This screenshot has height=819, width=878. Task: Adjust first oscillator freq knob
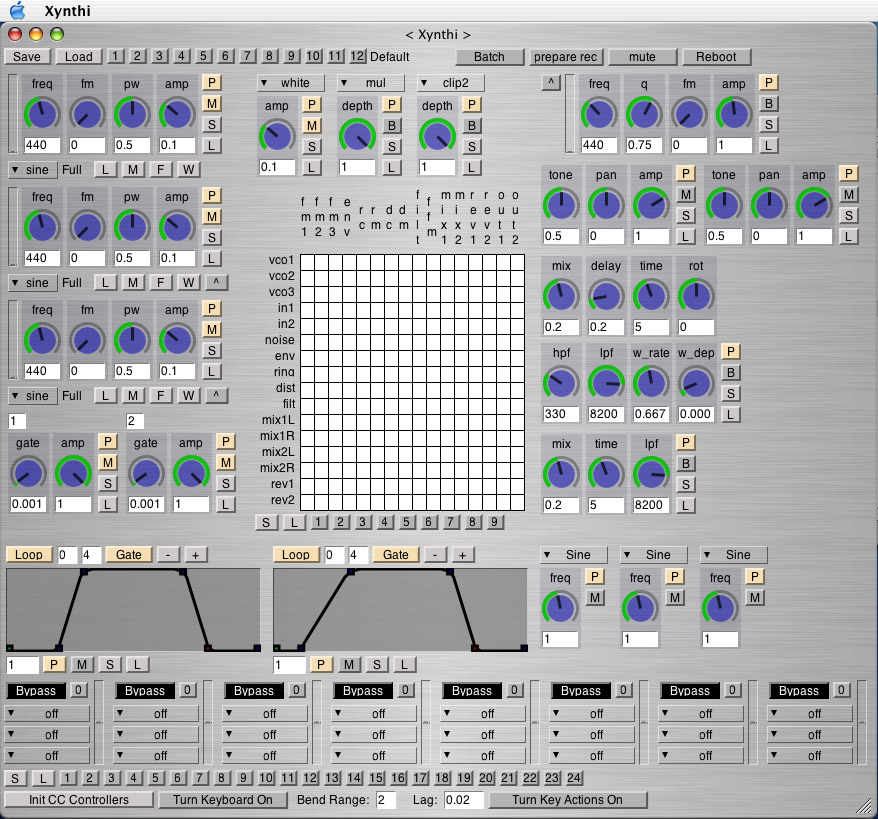42,114
